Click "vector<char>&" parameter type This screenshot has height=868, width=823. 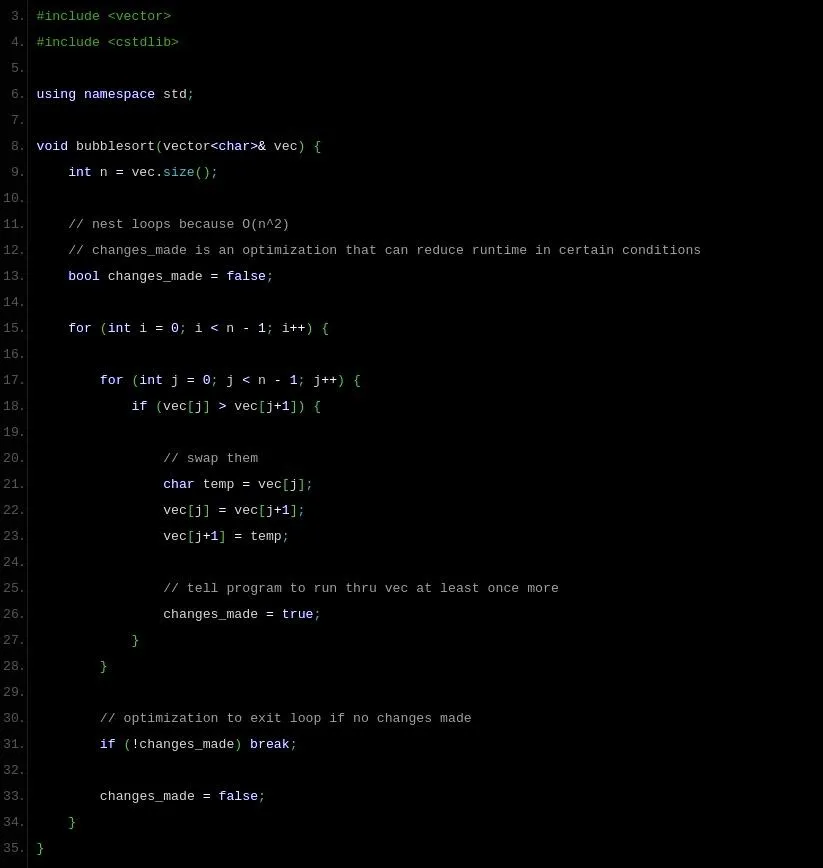214,146
